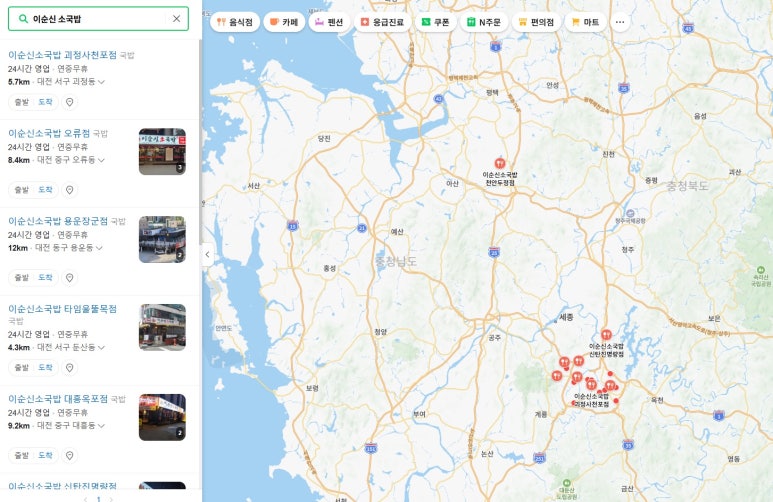View the 오류점 storefront photo thumbnail

click(162, 151)
